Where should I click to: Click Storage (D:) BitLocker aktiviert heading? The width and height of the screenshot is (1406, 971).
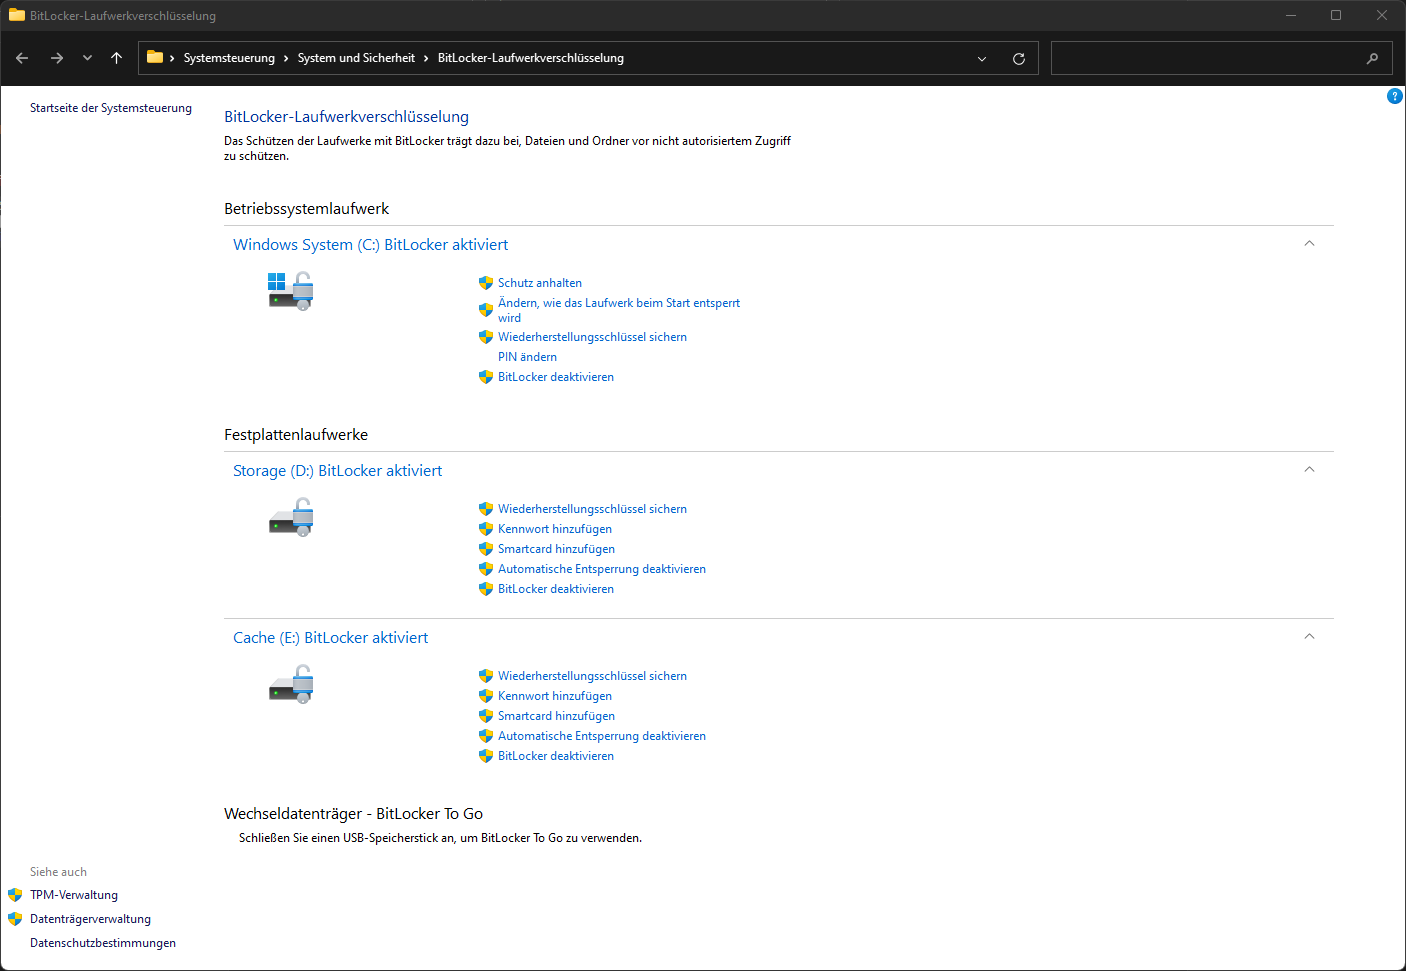(x=337, y=471)
